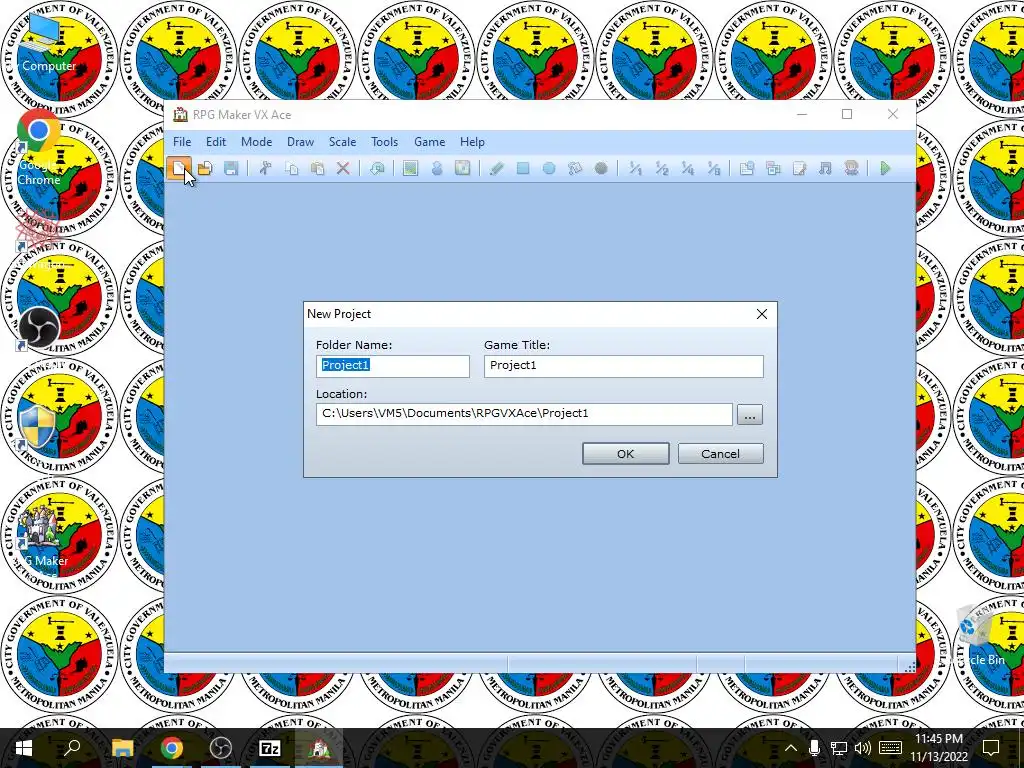Viewport: 1024px width, 768px height.
Task: Open the Edit menu
Action: pos(216,142)
